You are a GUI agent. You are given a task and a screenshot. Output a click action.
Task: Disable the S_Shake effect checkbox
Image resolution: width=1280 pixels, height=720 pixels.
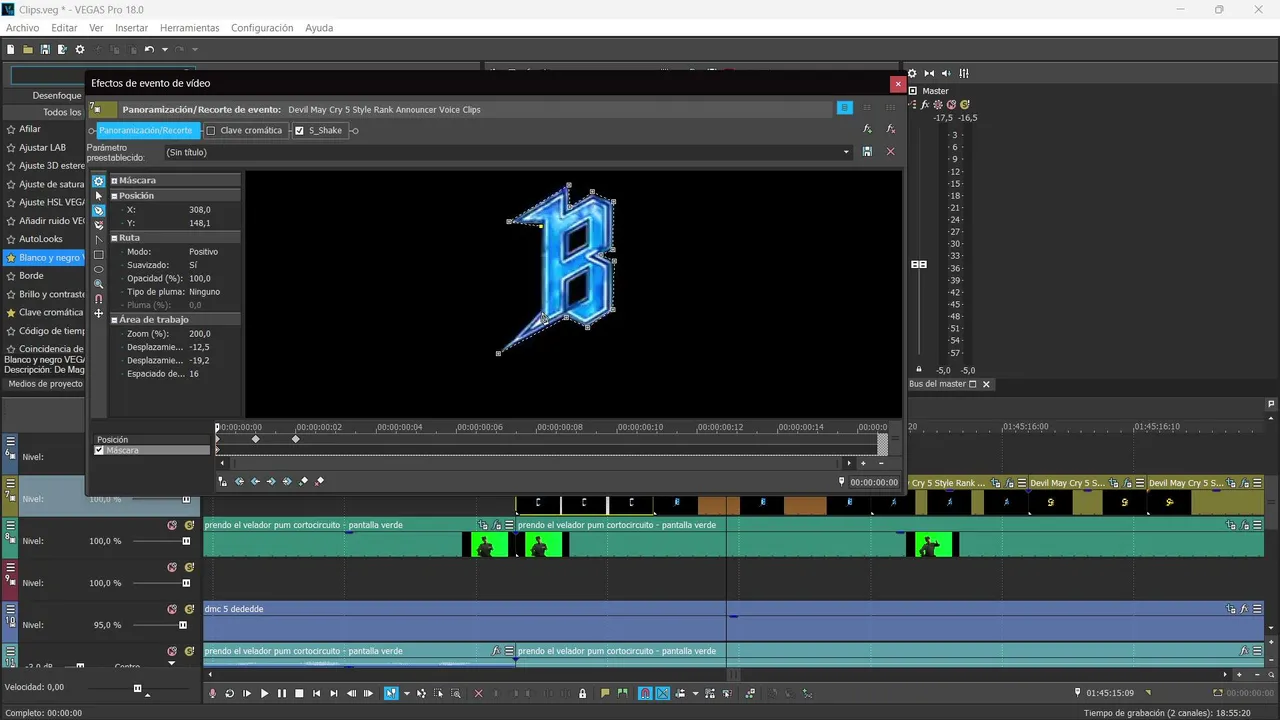tap(299, 130)
